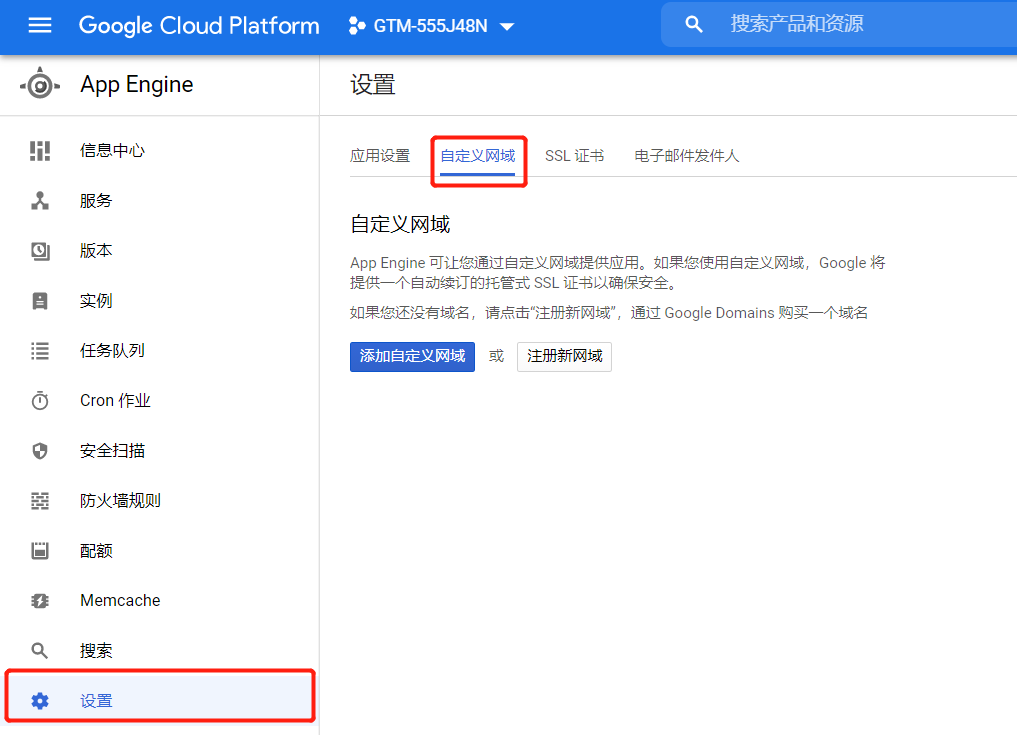The height and width of the screenshot is (735, 1017).
Task: Expand the GTM-555J48N project dropdown arrow
Action: coord(507,27)
